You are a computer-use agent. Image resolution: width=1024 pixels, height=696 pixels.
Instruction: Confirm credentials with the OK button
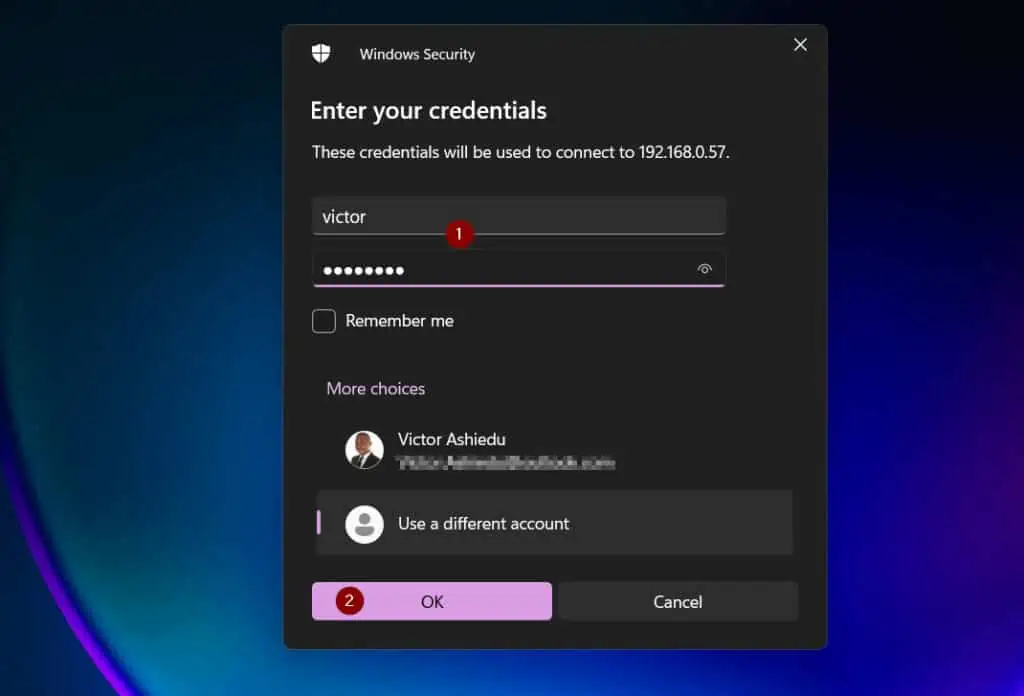432,601
